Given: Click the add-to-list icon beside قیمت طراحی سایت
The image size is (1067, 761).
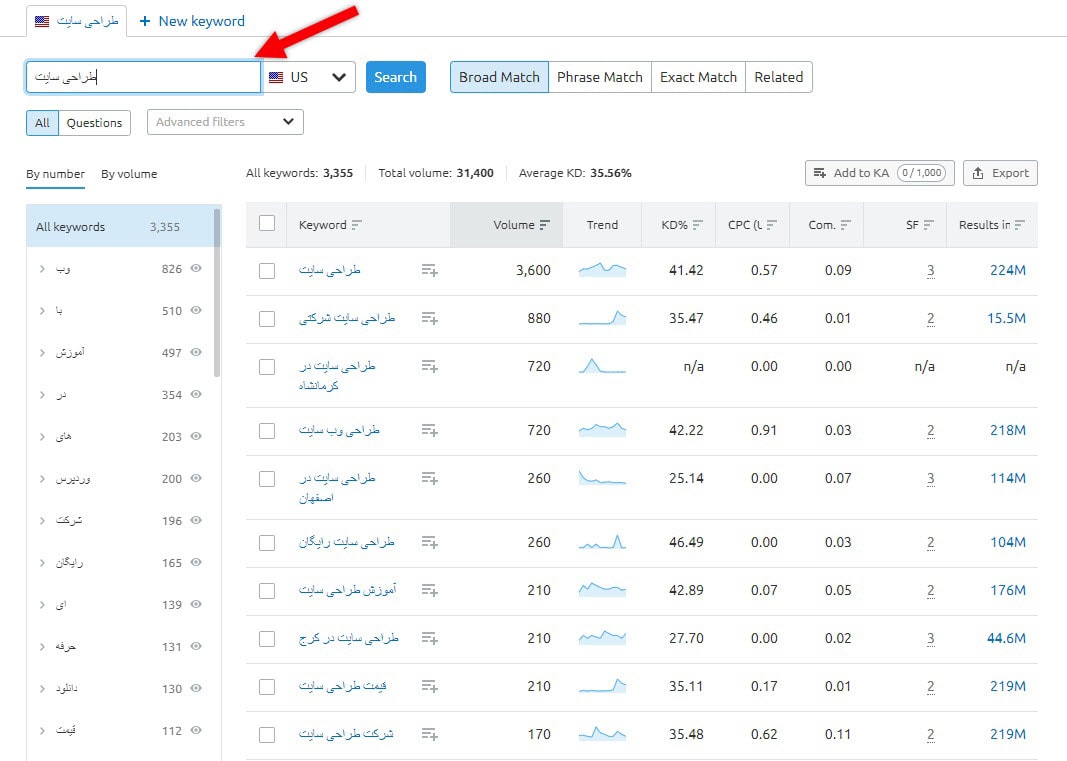Looking at the screenshot, I should (x=430, y=686).
